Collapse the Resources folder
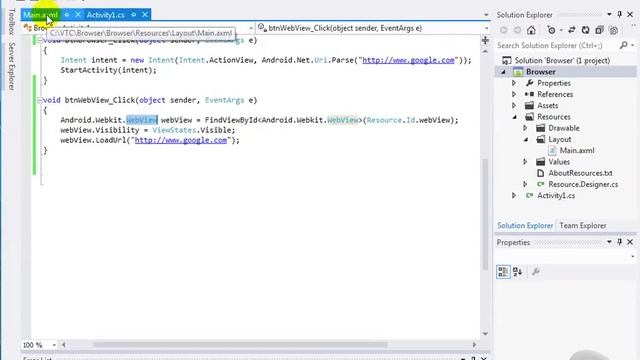Image resolution: width=640 pixels, height=360 pixels. (514, 117)
